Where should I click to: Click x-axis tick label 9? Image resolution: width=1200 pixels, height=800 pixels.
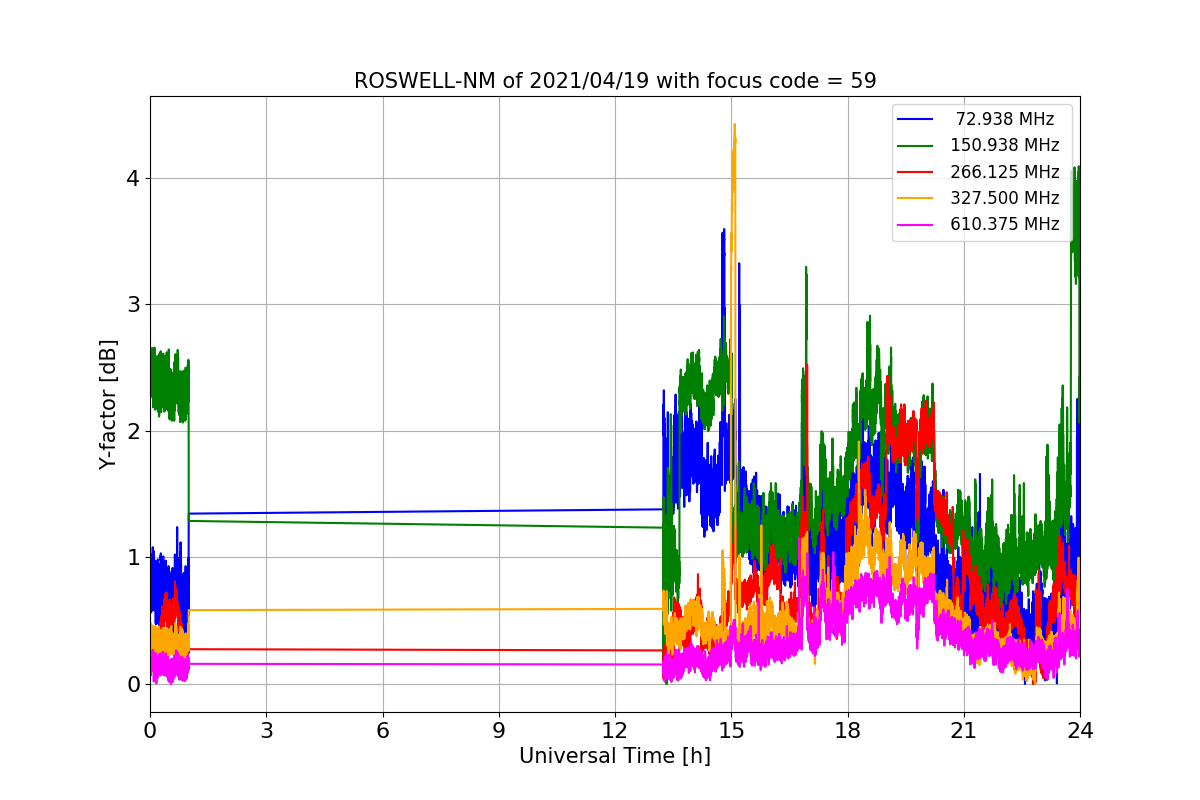coord(499,731)
